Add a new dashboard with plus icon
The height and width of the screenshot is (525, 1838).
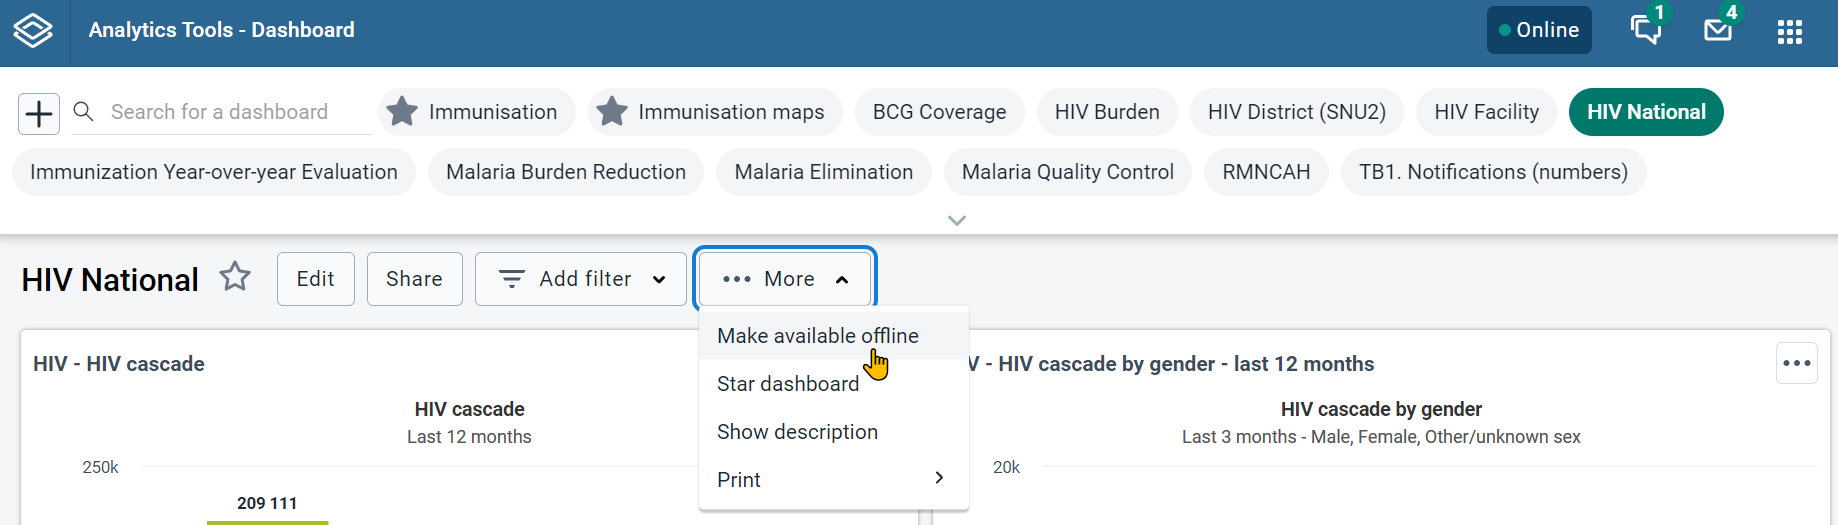tap(39, 114)
